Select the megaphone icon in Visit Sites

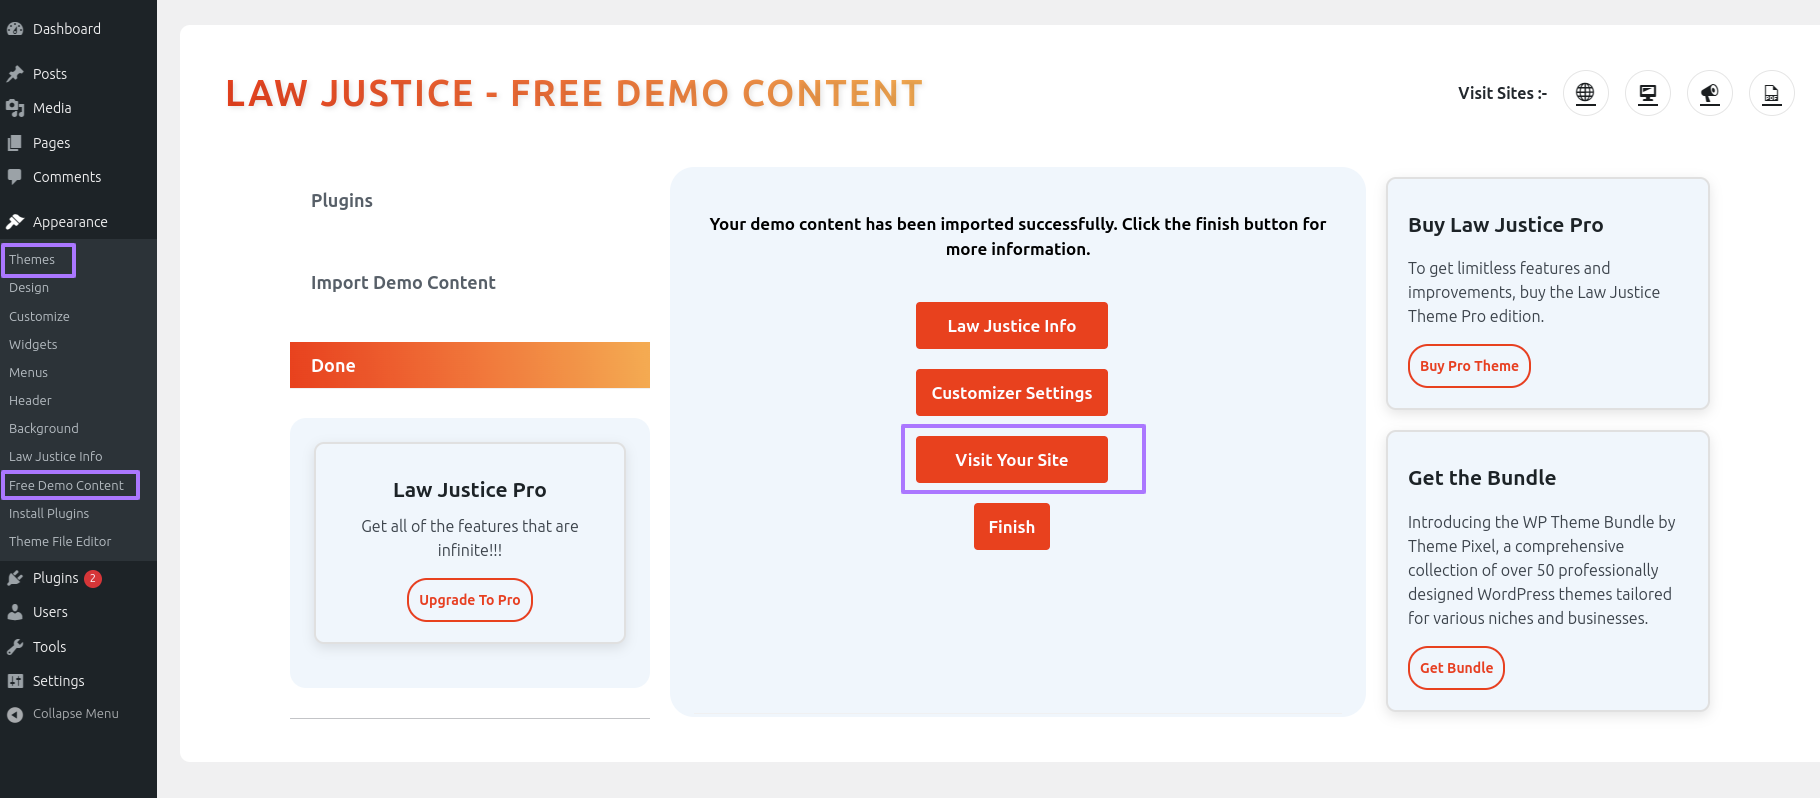click(x=1710, y=93)
